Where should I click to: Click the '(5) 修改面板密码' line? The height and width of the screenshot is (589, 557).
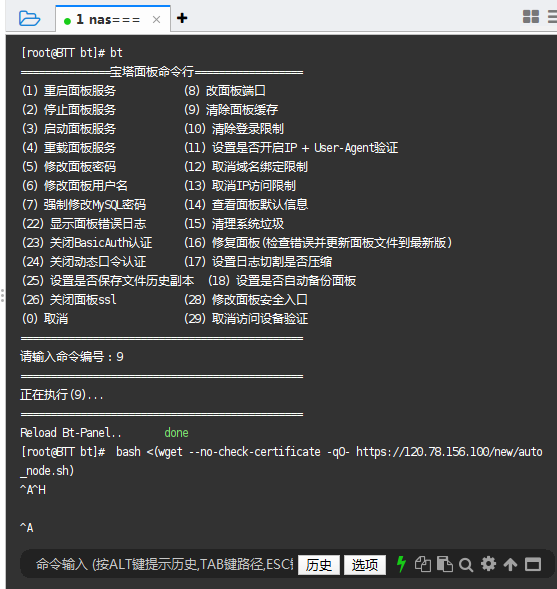coord(69,167)
